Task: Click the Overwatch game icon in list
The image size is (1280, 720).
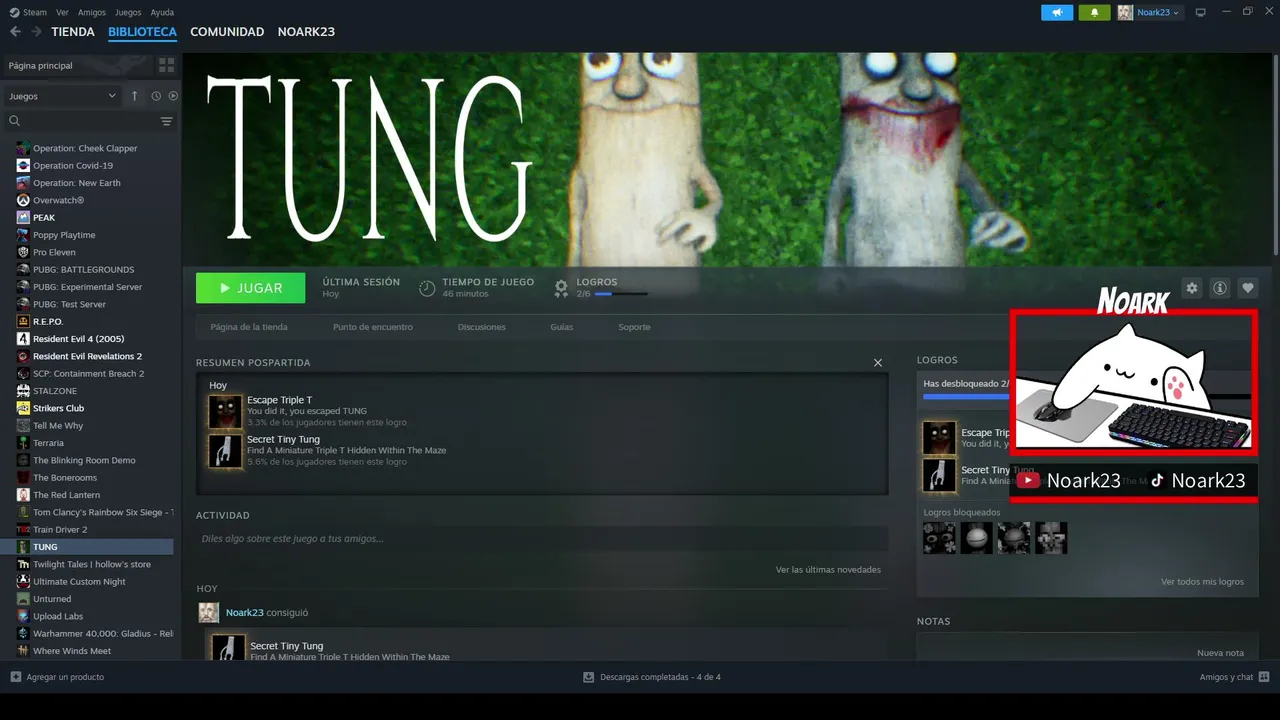Action: [x=23, y=200]
